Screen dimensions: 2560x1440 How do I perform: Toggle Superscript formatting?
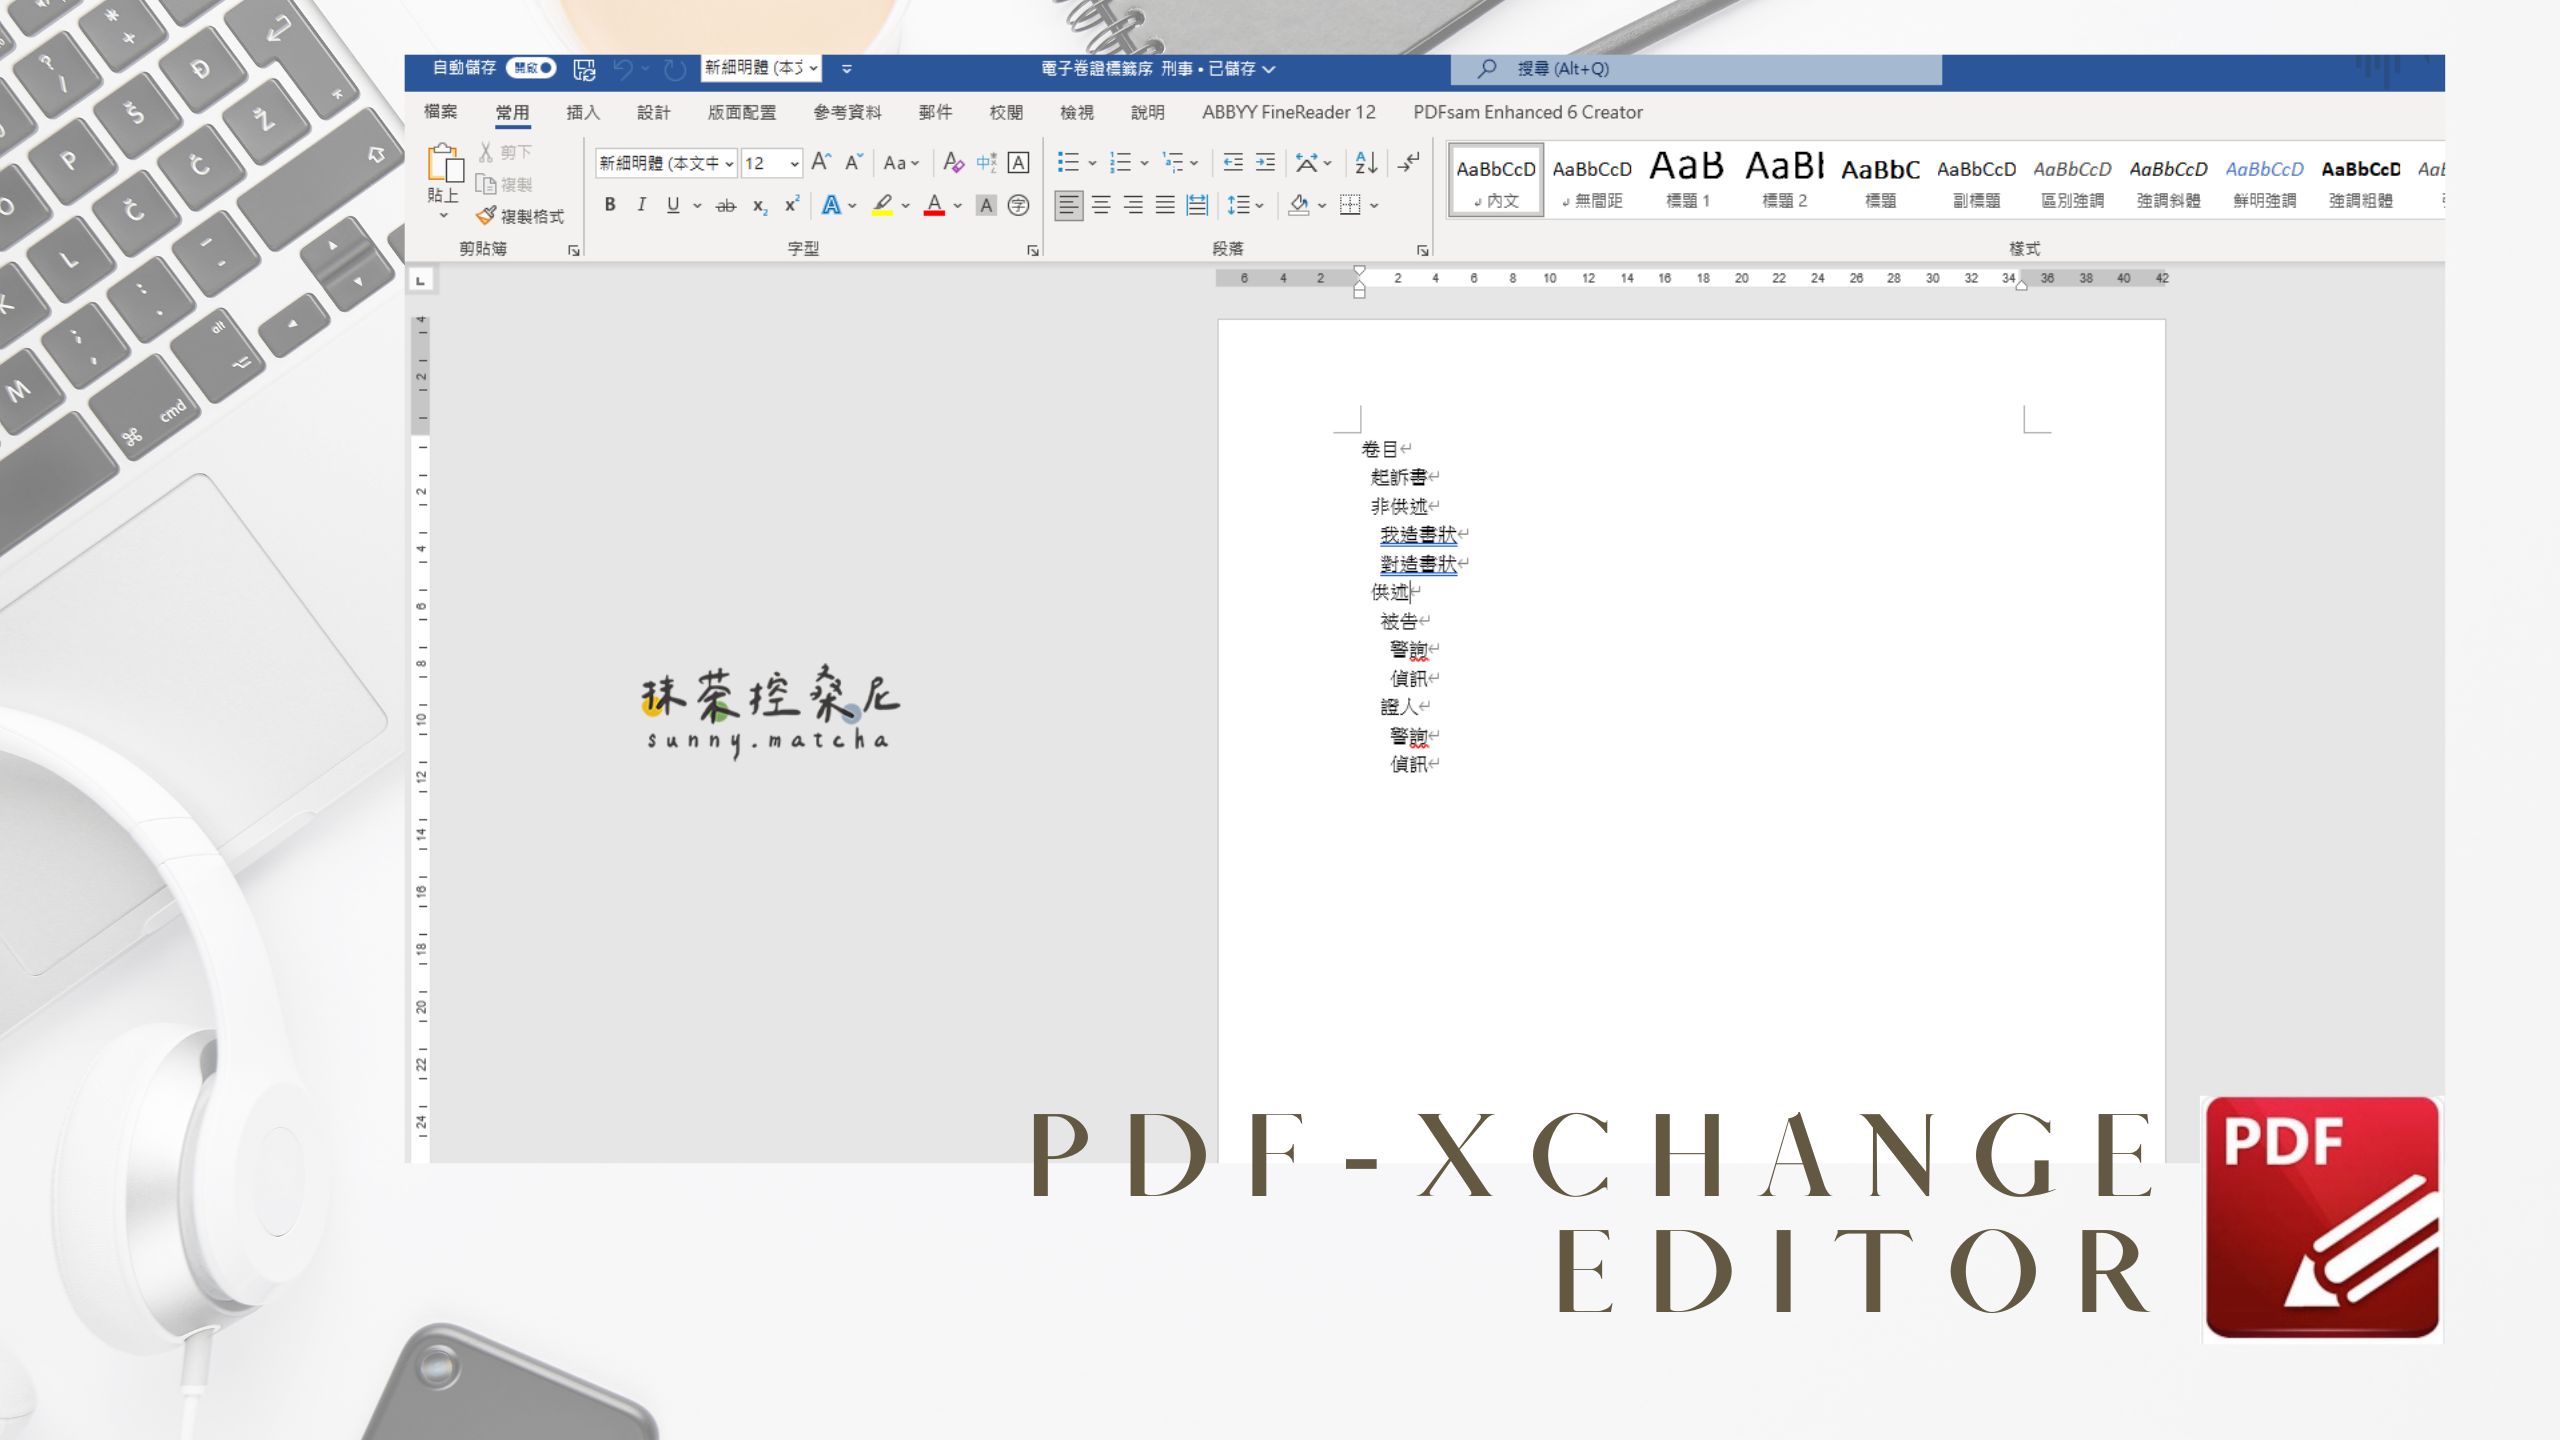(792, 205)
